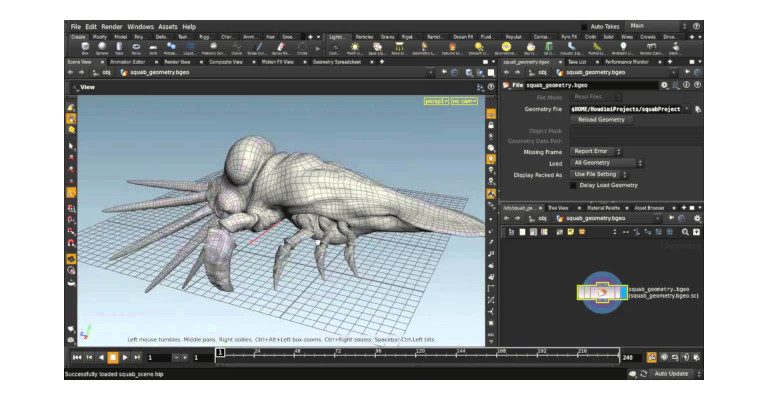Open the geometry file chooser icon
The height and width of the screenshot is (400, 768).
pyautogui.click(x=697, y=108)
